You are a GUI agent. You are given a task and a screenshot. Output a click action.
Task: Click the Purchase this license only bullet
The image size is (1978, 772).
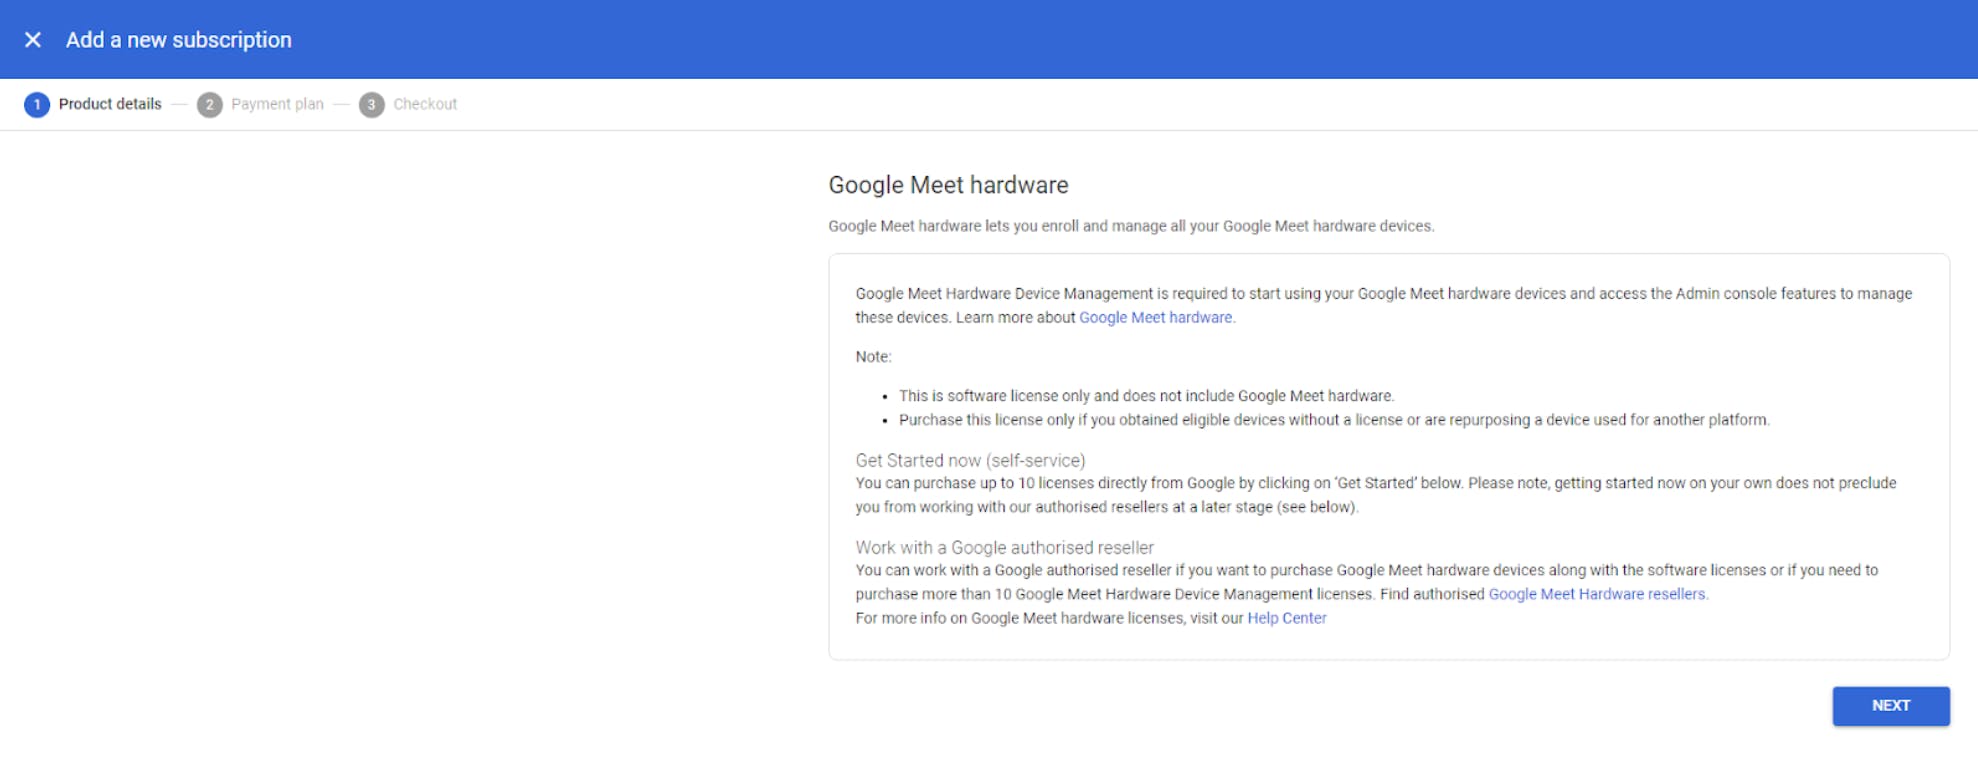[1333, 420]
